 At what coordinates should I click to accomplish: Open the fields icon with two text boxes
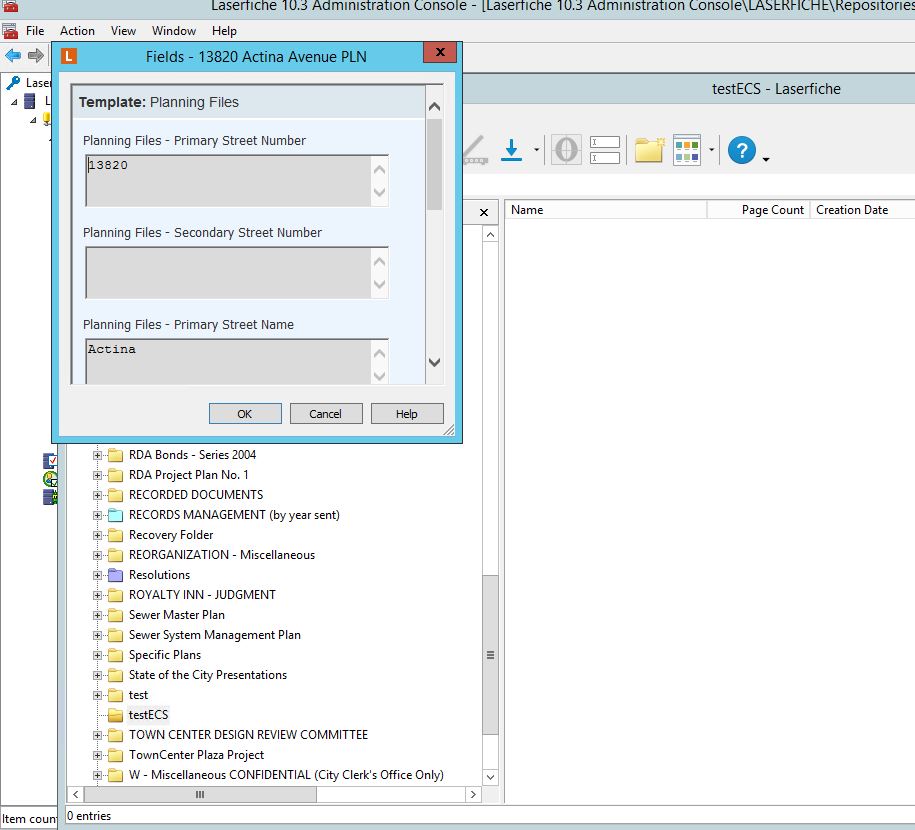pyautogui.click(x=605, y=149)
